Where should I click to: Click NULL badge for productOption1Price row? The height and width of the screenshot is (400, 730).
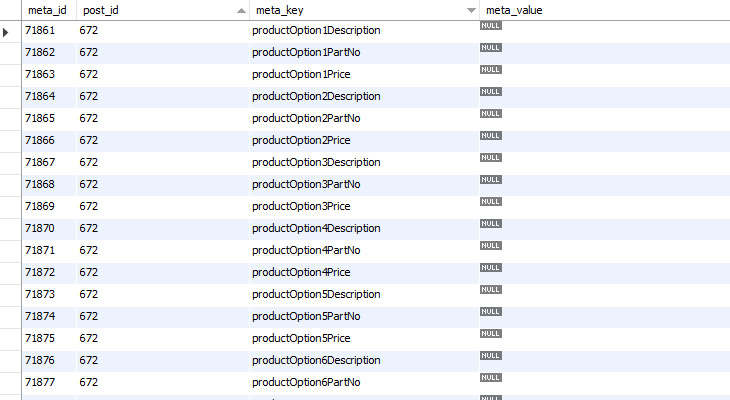point(490,69)
